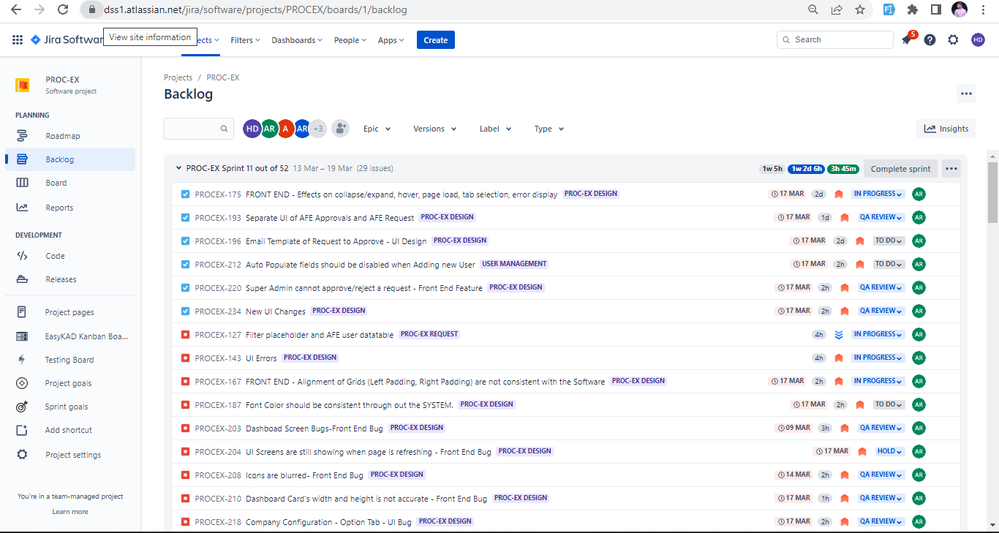Click the Search field in top bar
999x533 pixels.
835,39
